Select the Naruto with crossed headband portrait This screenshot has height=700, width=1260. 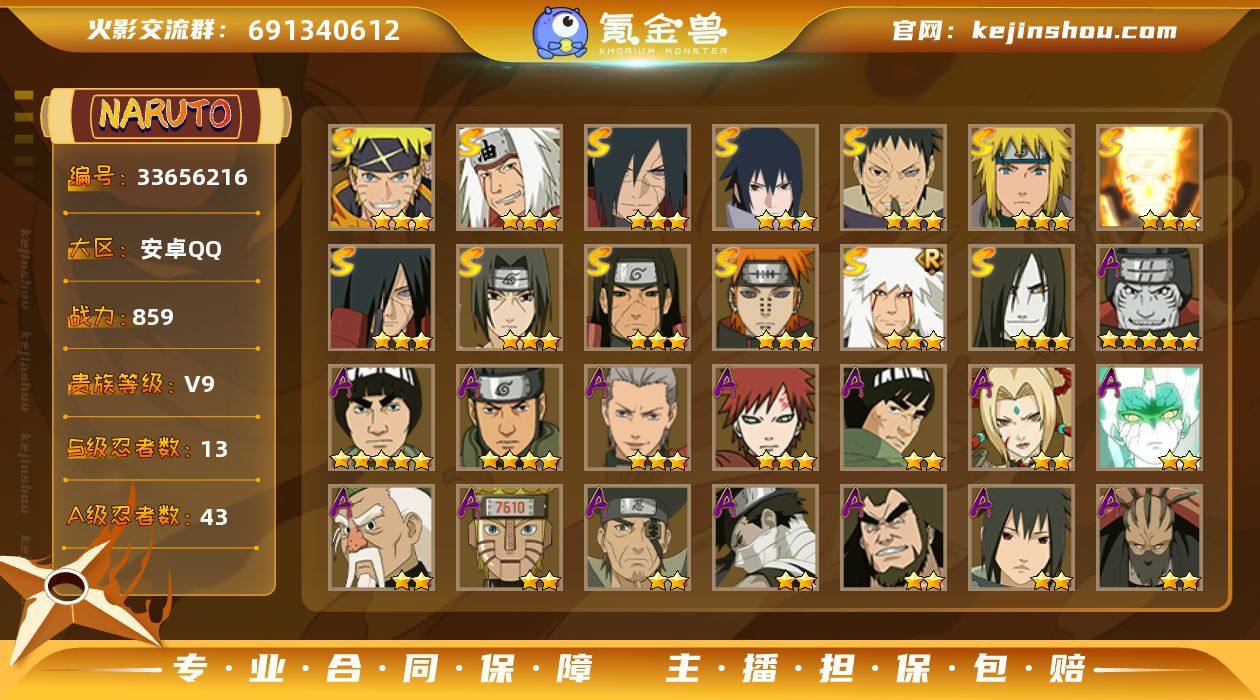381,178
